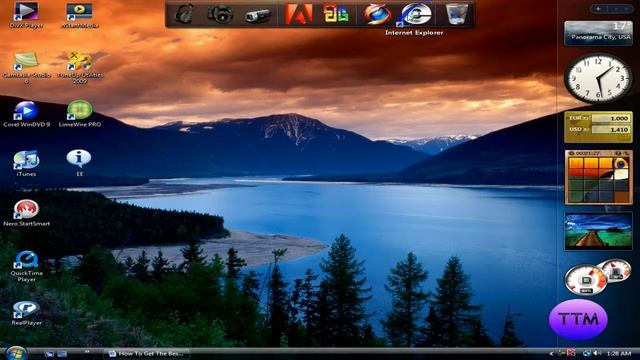Open the EE info bubble icon

79,163
